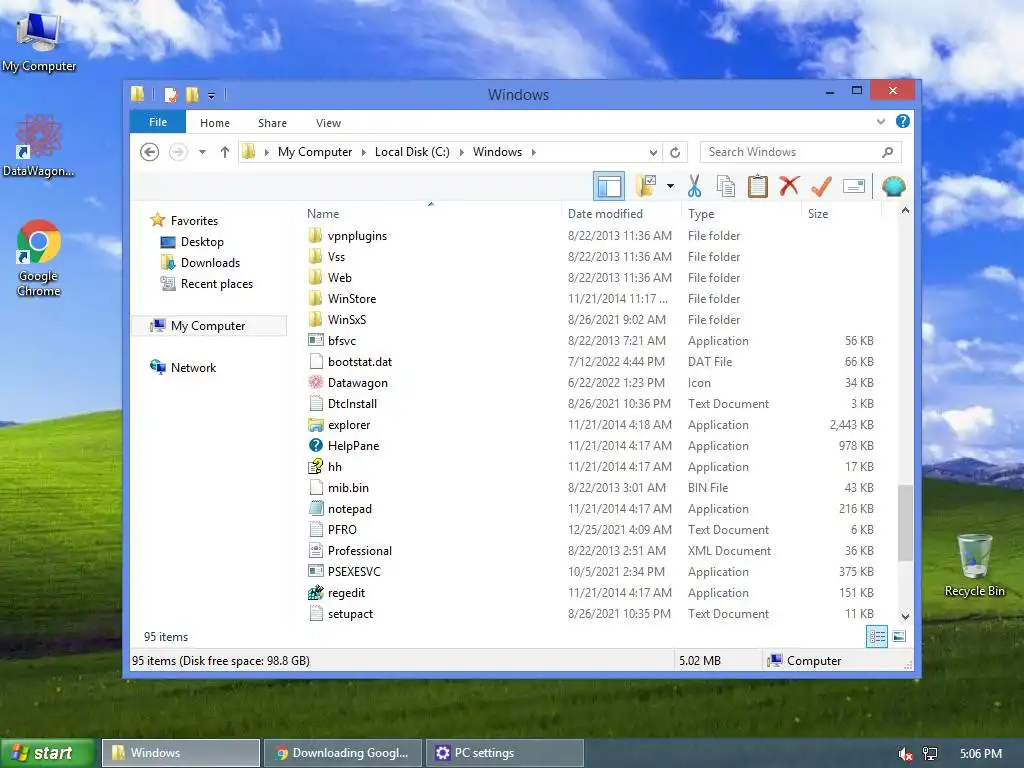Expand the arrow after My Computer breadcrumb
This screenshot has height=768, width=1024.
[x=364, y=152]
